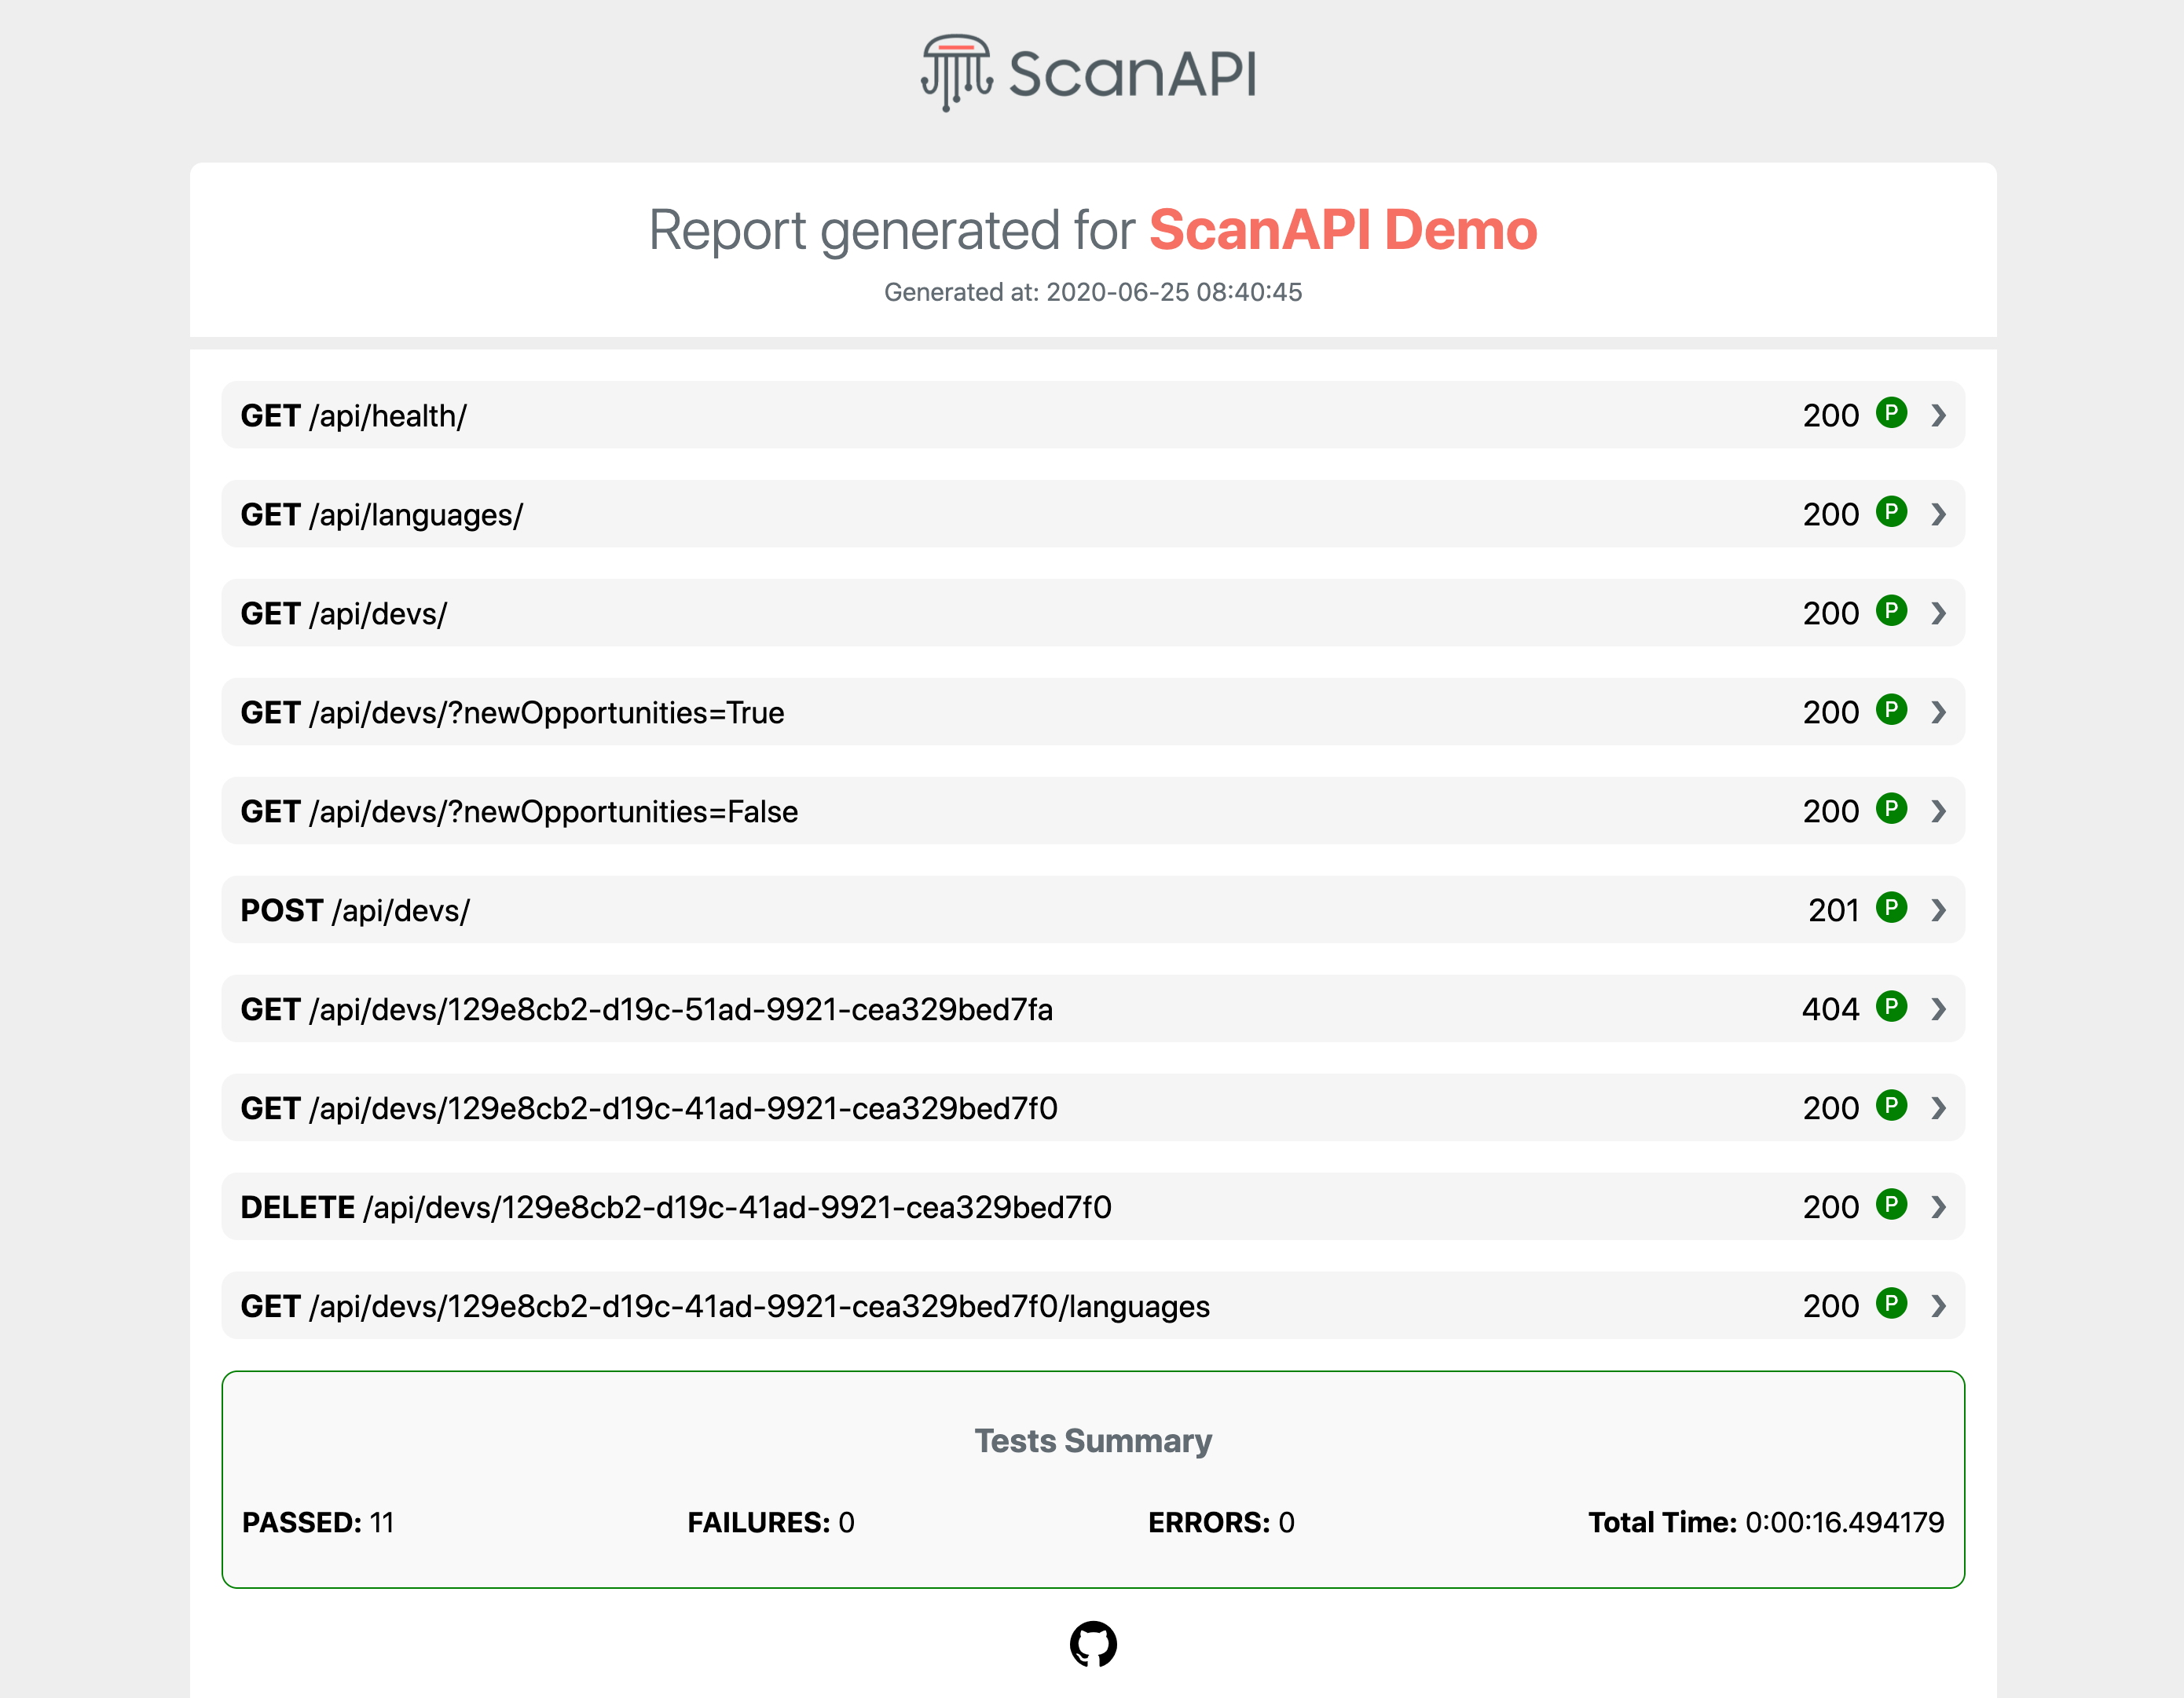
Task: Select the Tests Summary heading
Action: pyautogui.click(x=1092, y=1441)
